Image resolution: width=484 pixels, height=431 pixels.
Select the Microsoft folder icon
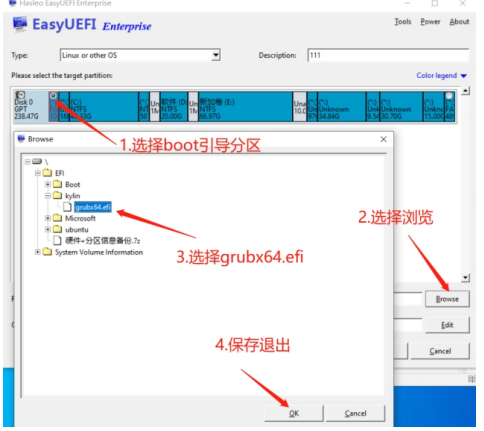tap(58, 218)
